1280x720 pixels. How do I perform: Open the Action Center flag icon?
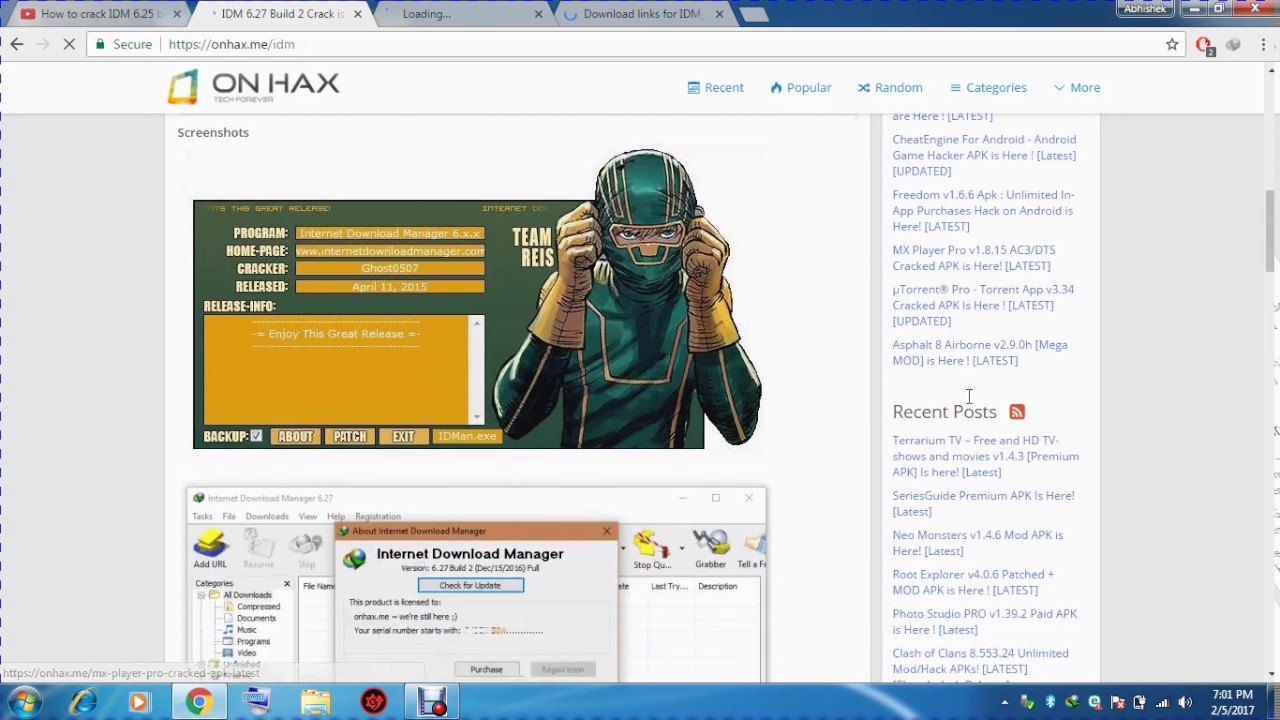coord(1117,702)
